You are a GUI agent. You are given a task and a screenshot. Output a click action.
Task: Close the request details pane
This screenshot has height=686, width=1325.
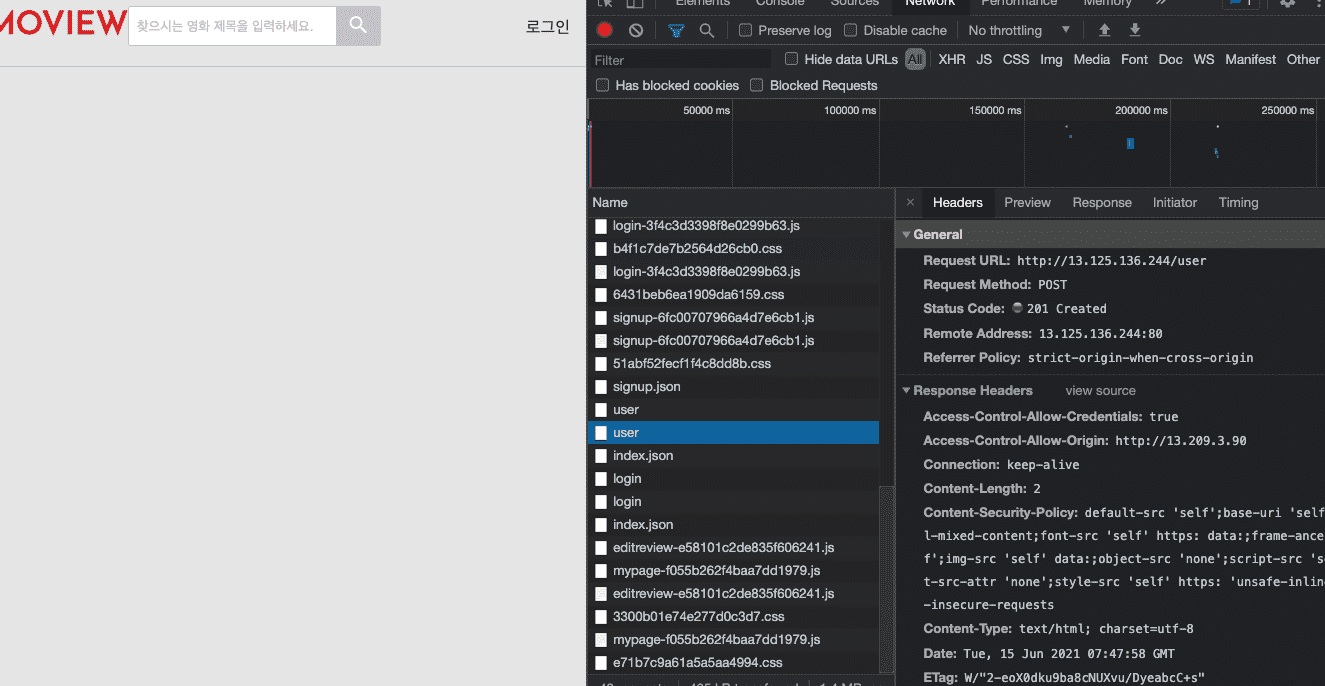pyautogui.click(x=910, y=202)
